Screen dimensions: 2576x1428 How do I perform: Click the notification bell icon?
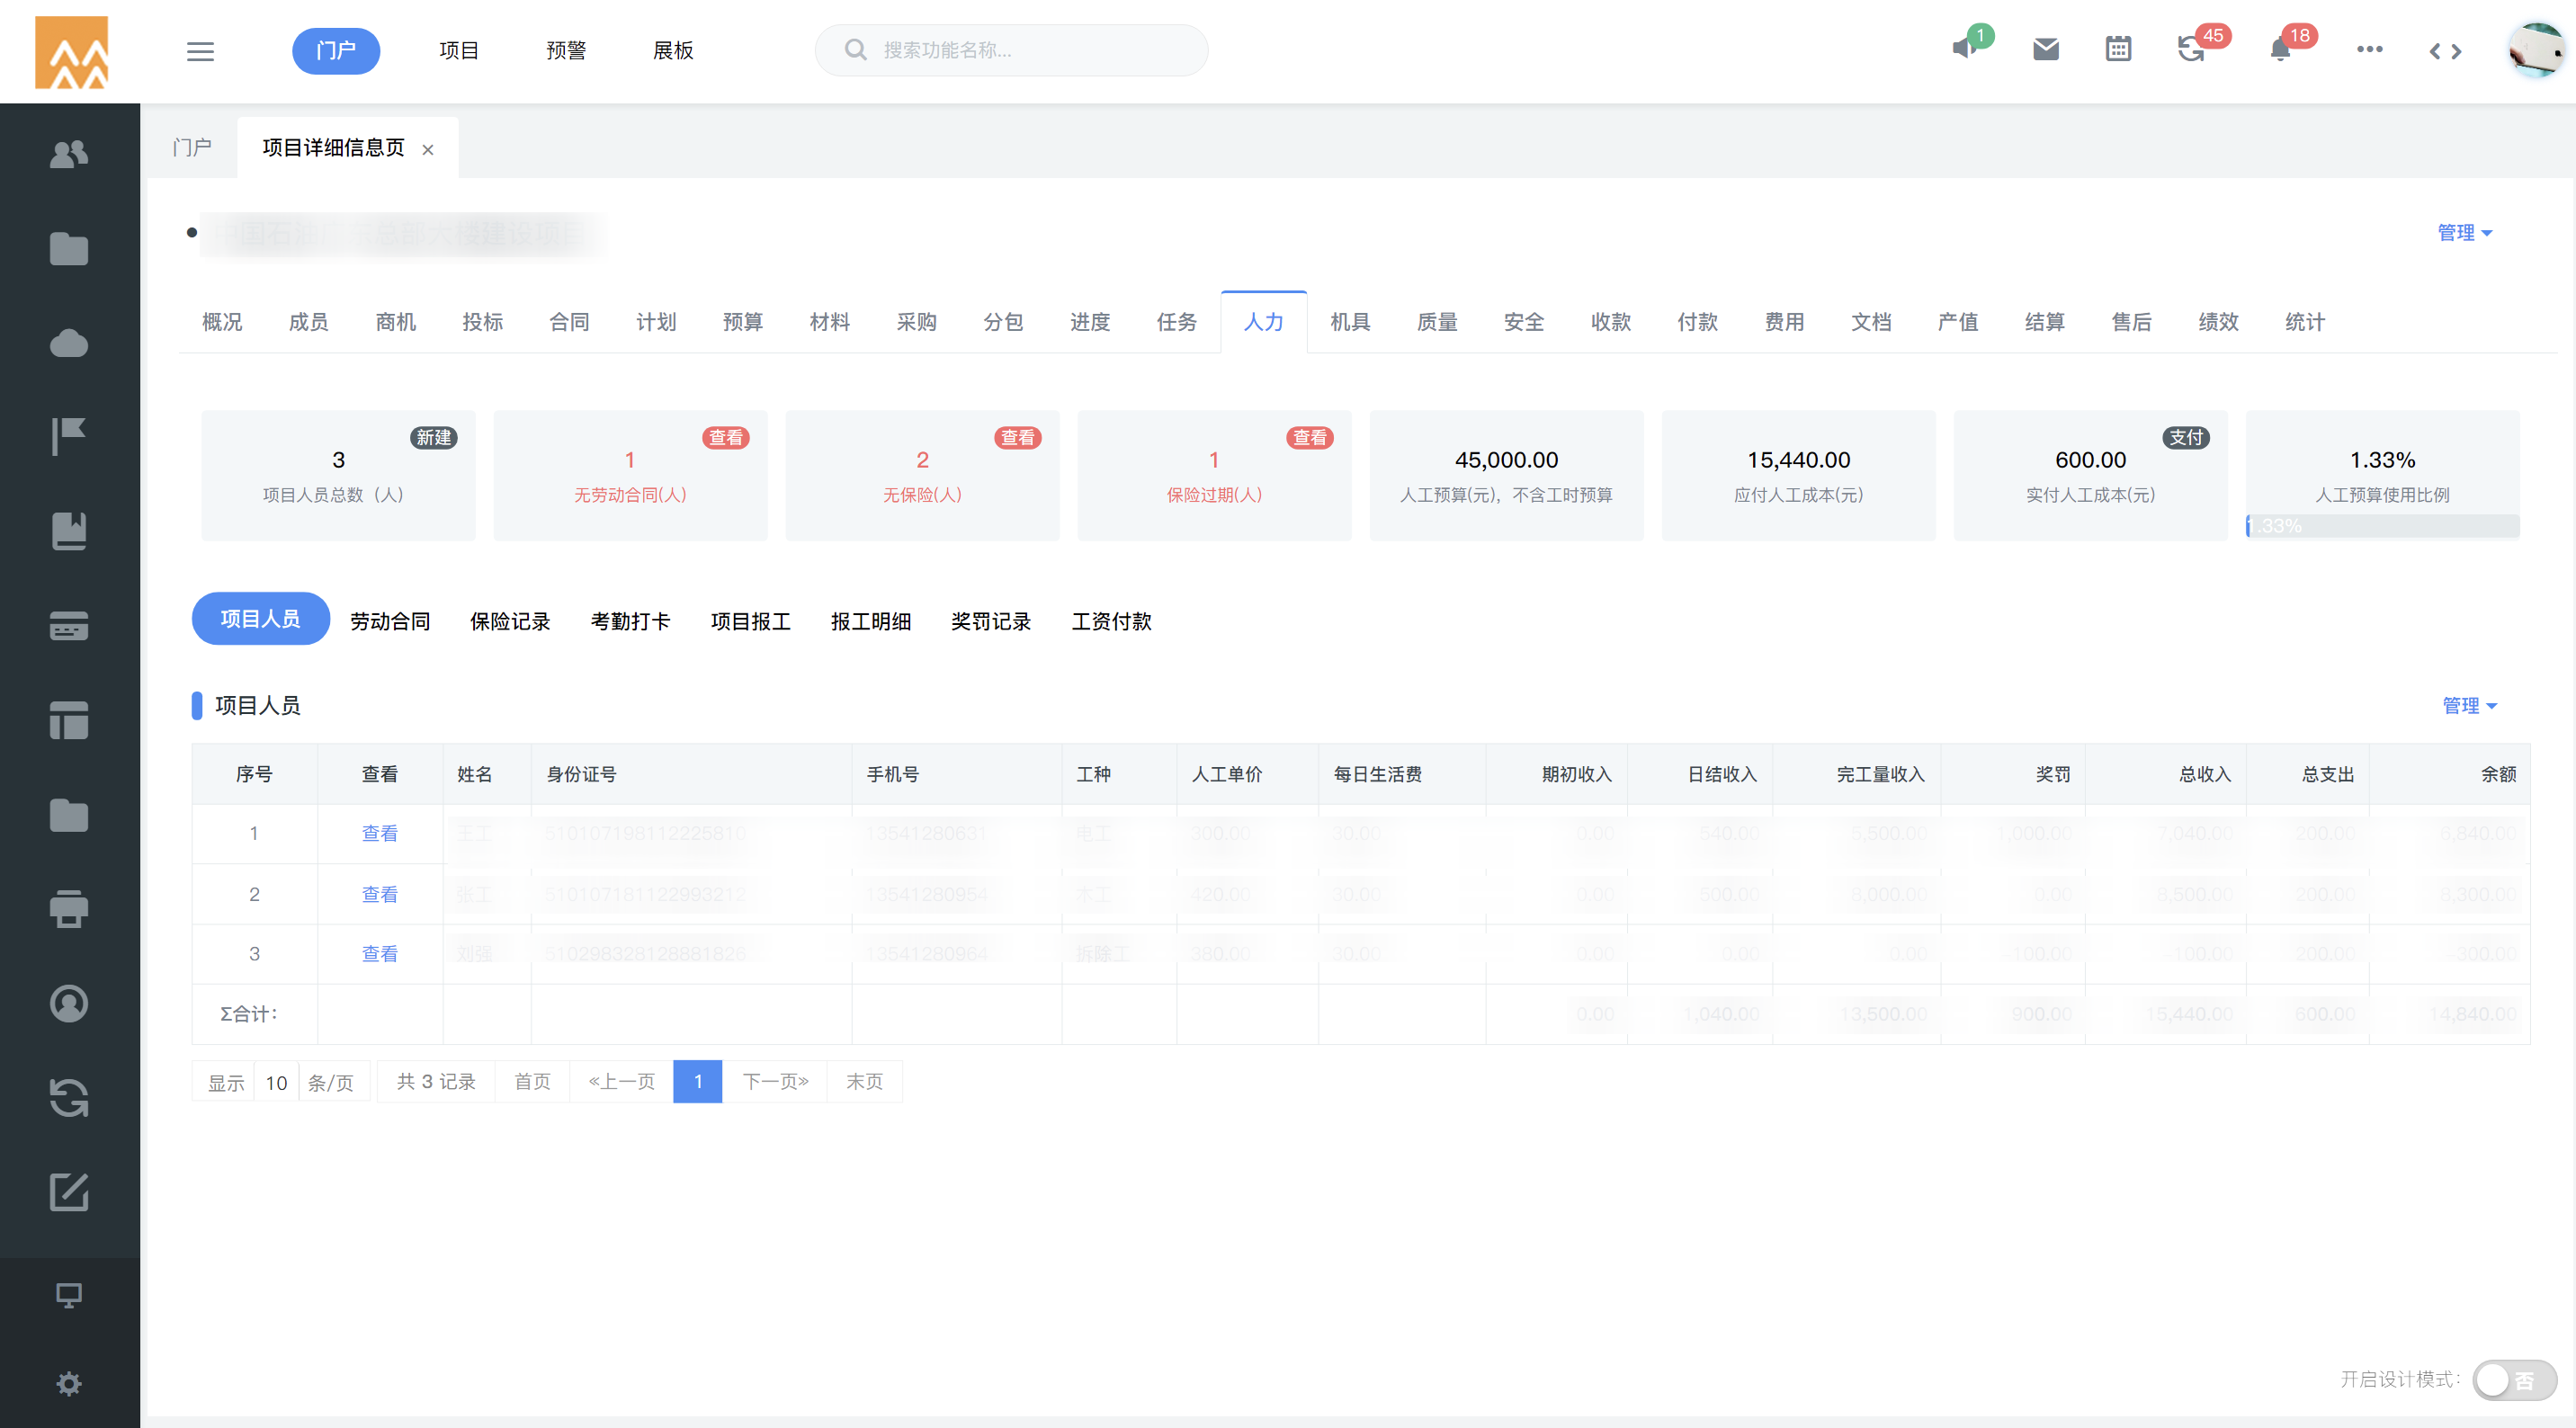[x=2280, y=50]
